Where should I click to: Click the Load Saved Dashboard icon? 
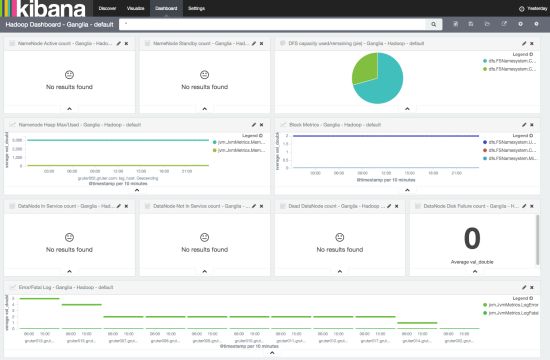point(487,24)
